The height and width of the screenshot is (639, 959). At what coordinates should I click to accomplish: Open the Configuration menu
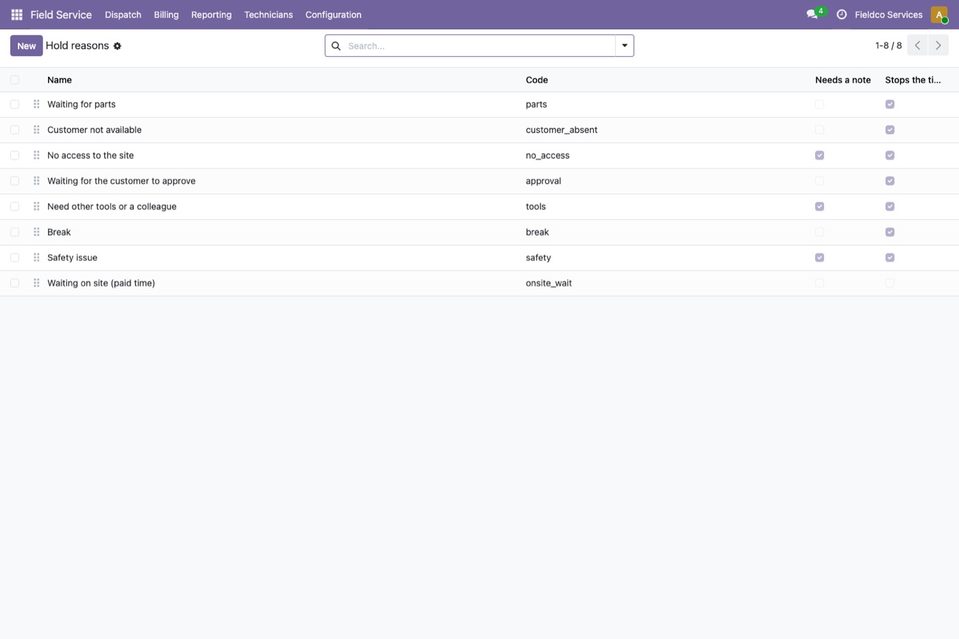[x=333, y=15]
